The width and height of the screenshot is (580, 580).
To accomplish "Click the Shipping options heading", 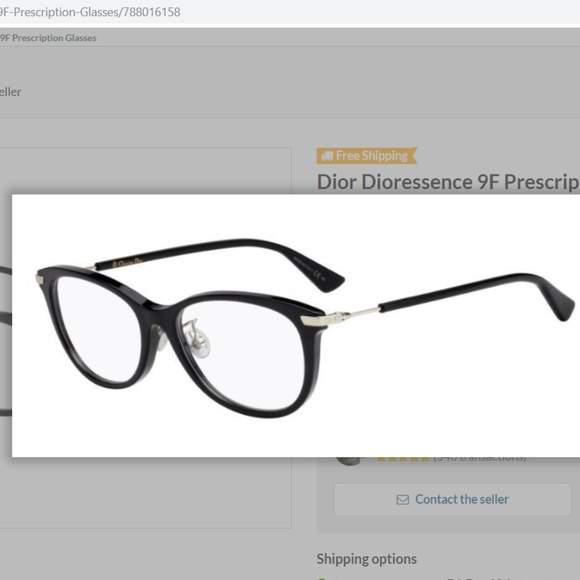I will [367, 559].
